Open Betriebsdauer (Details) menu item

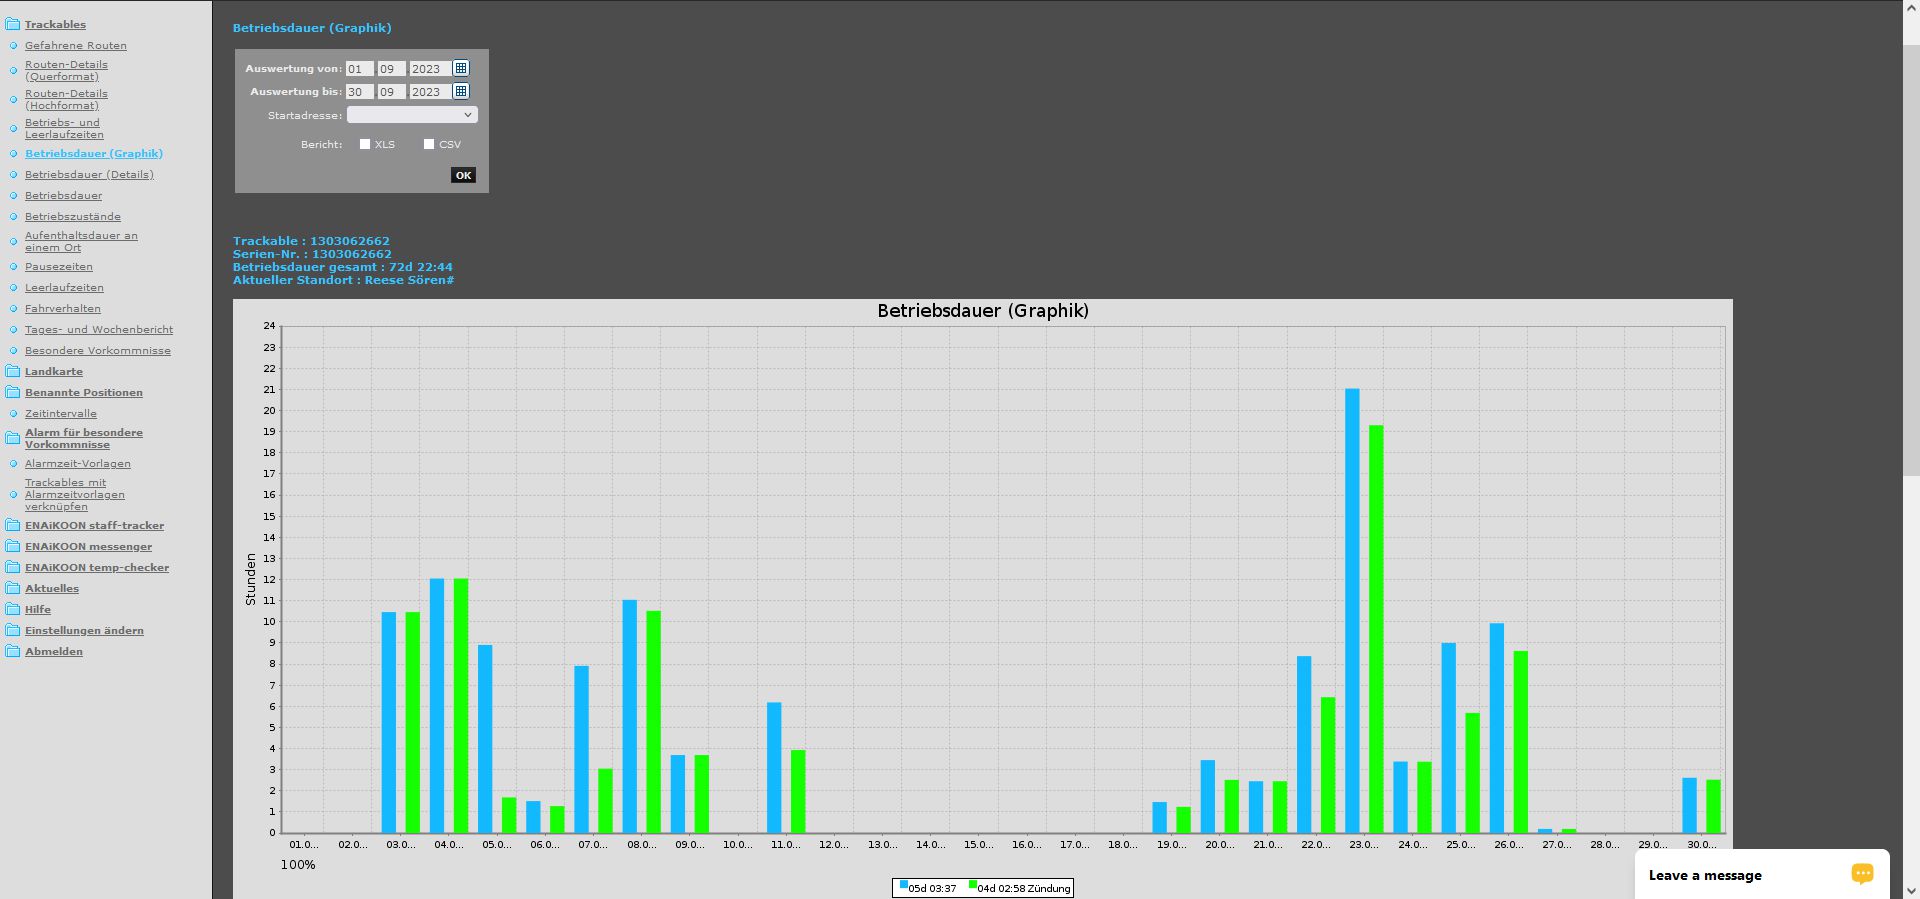89,174
